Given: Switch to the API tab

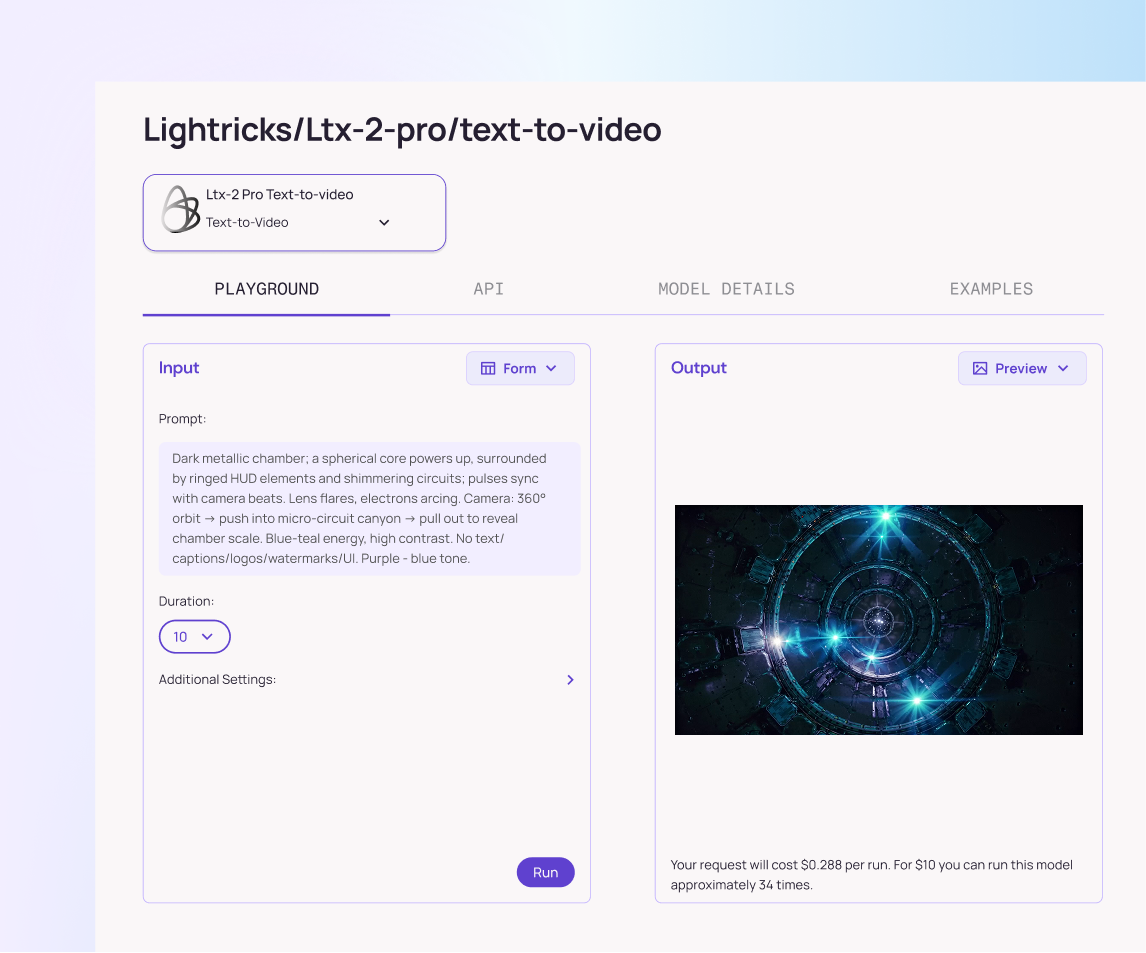Looking at the screenshot, I should click(x=488, y=289).
